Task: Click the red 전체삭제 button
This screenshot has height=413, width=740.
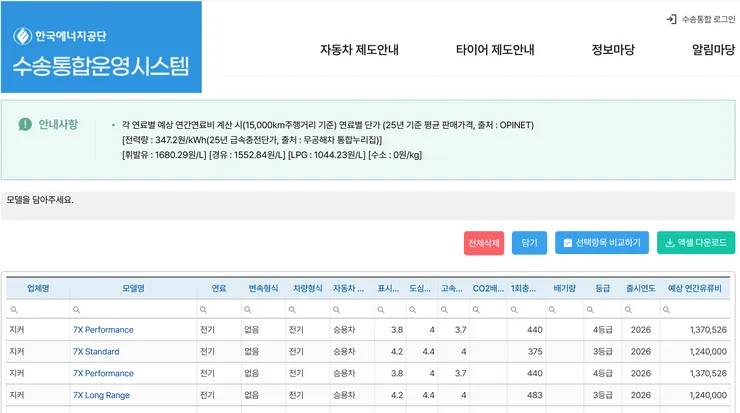Action: (484, 243)
